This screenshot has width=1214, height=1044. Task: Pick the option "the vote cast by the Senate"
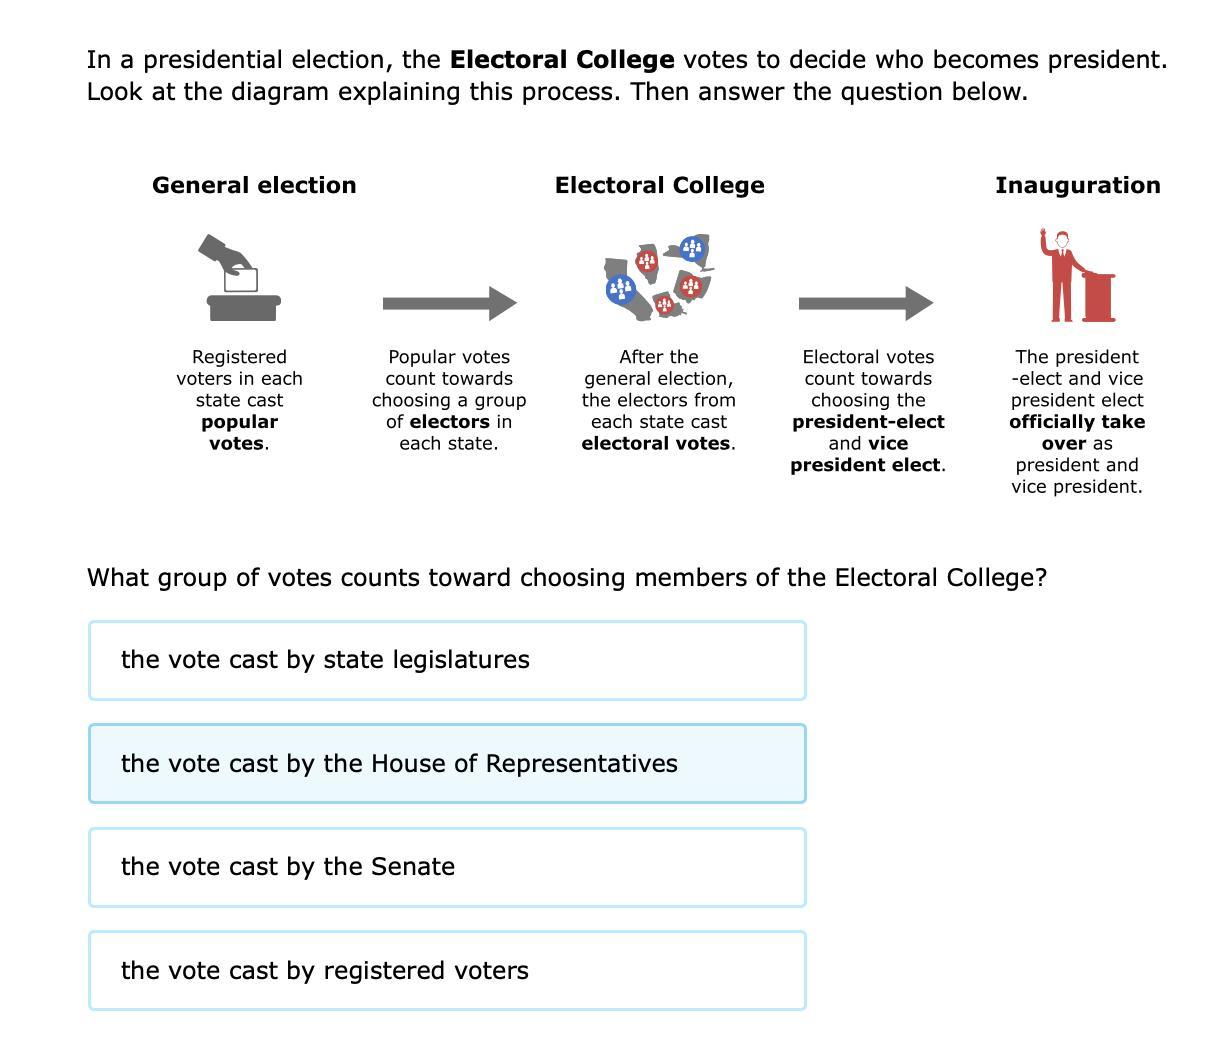point(446,867)
